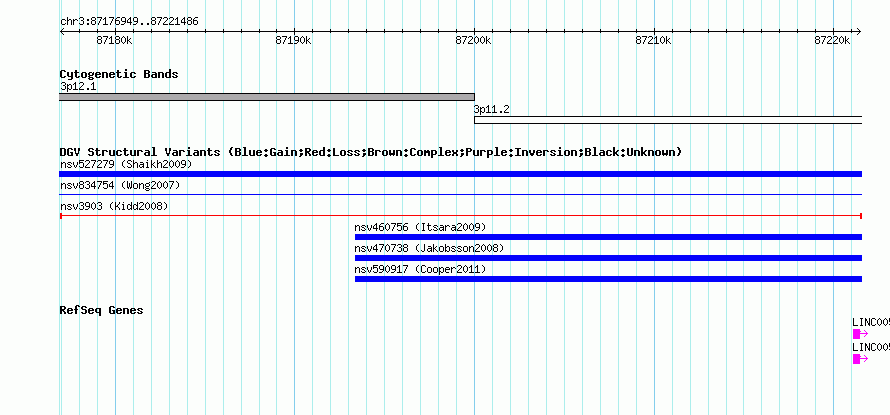
Task: Click the 87180k ruler tick label
Action: (x=114, y=40)
